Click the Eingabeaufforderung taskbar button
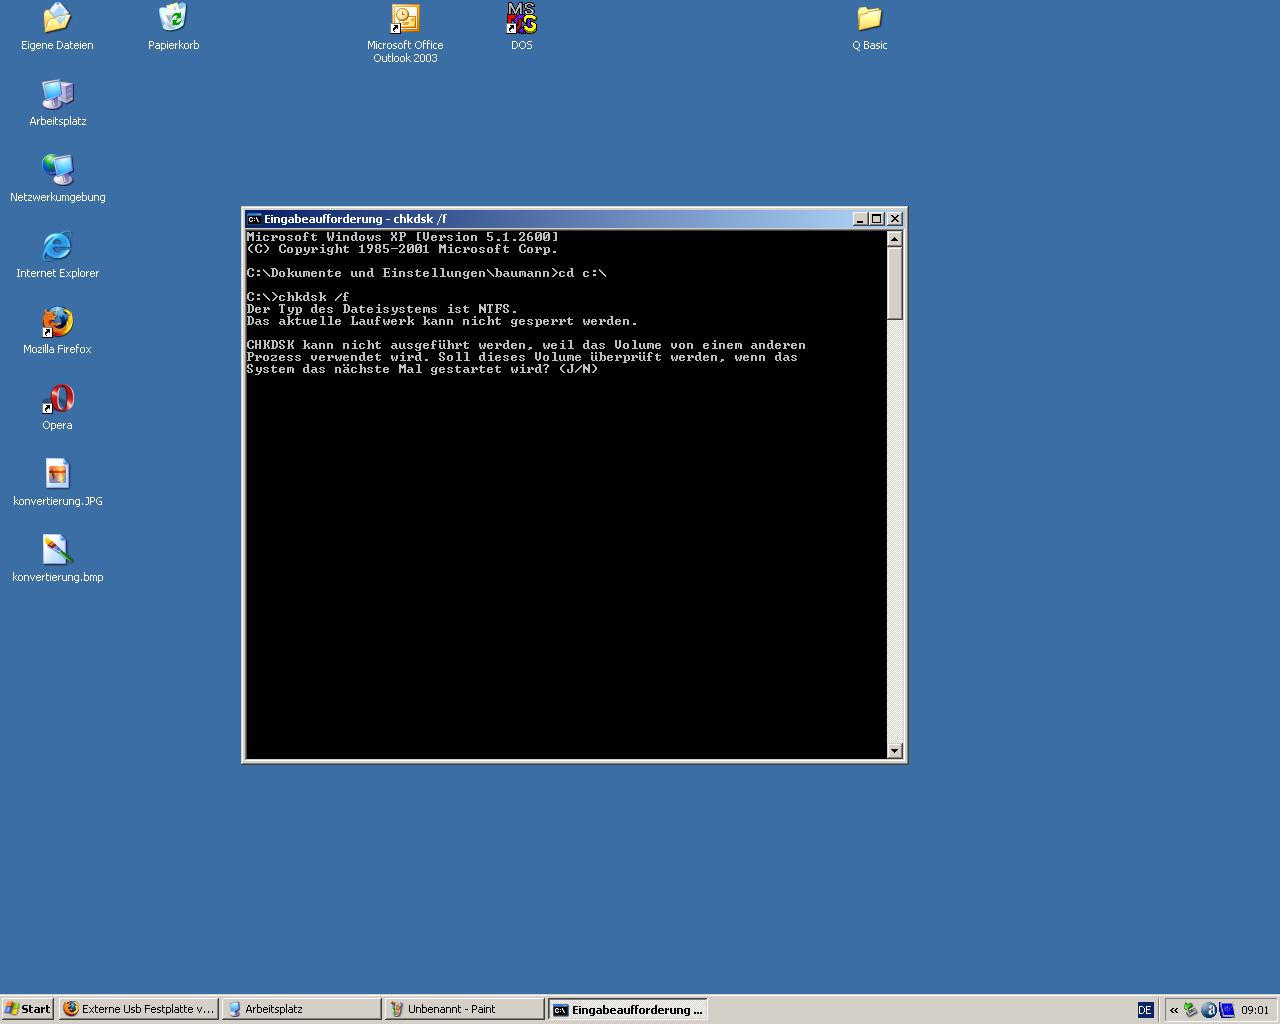Viewport: 1280px width, 1024px height. (628, 1009)
